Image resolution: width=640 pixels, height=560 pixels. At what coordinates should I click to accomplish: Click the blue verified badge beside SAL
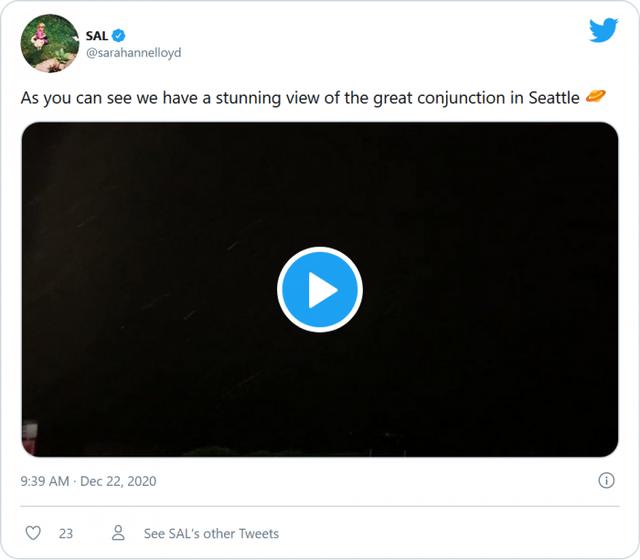click(119, 36)
